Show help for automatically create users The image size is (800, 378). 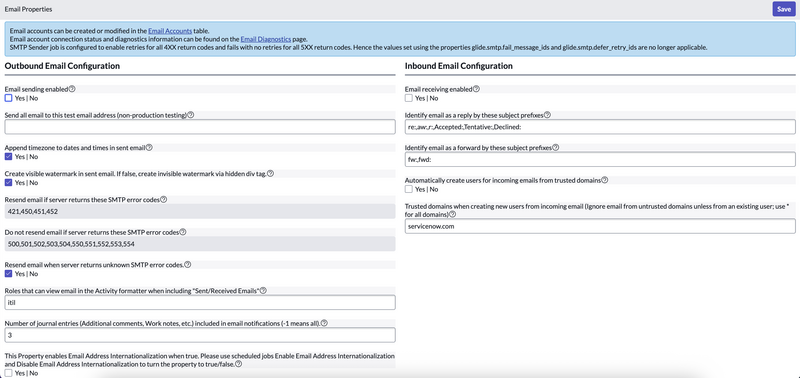pyautogui.click(x=605, y=180)
